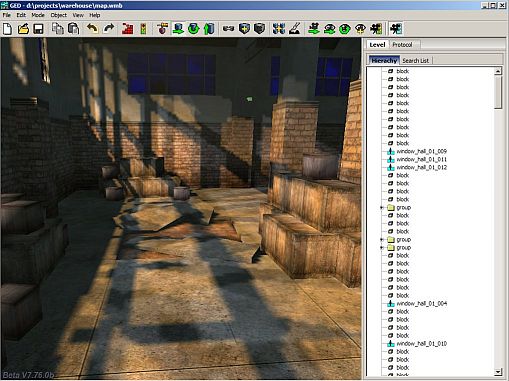The width and height of the screenshot is (509, 381).
Task: Open a level with the folder icon
Action: pos(23,29)
